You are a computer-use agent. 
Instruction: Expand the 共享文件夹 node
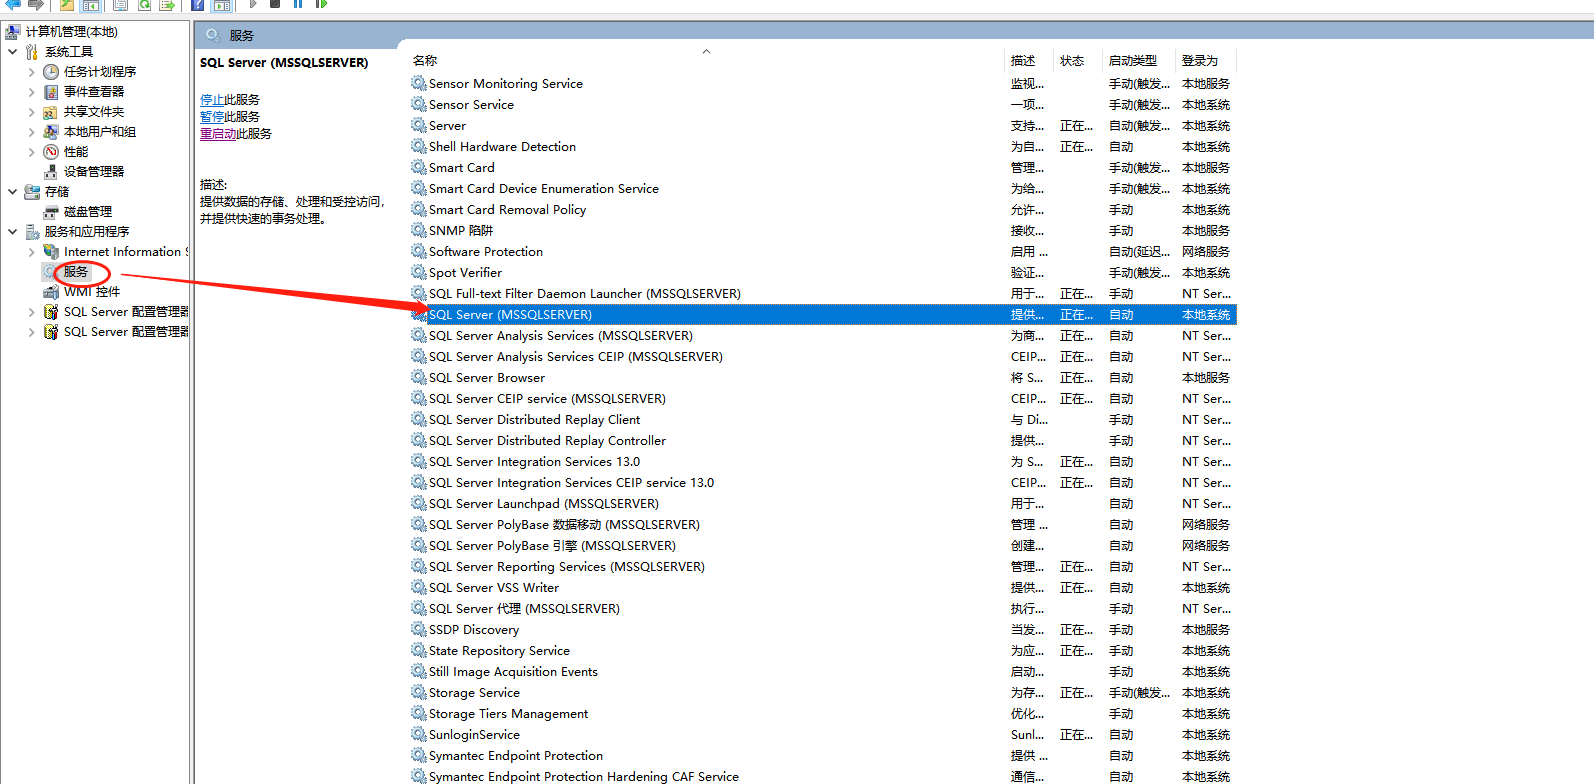point(31,112)
